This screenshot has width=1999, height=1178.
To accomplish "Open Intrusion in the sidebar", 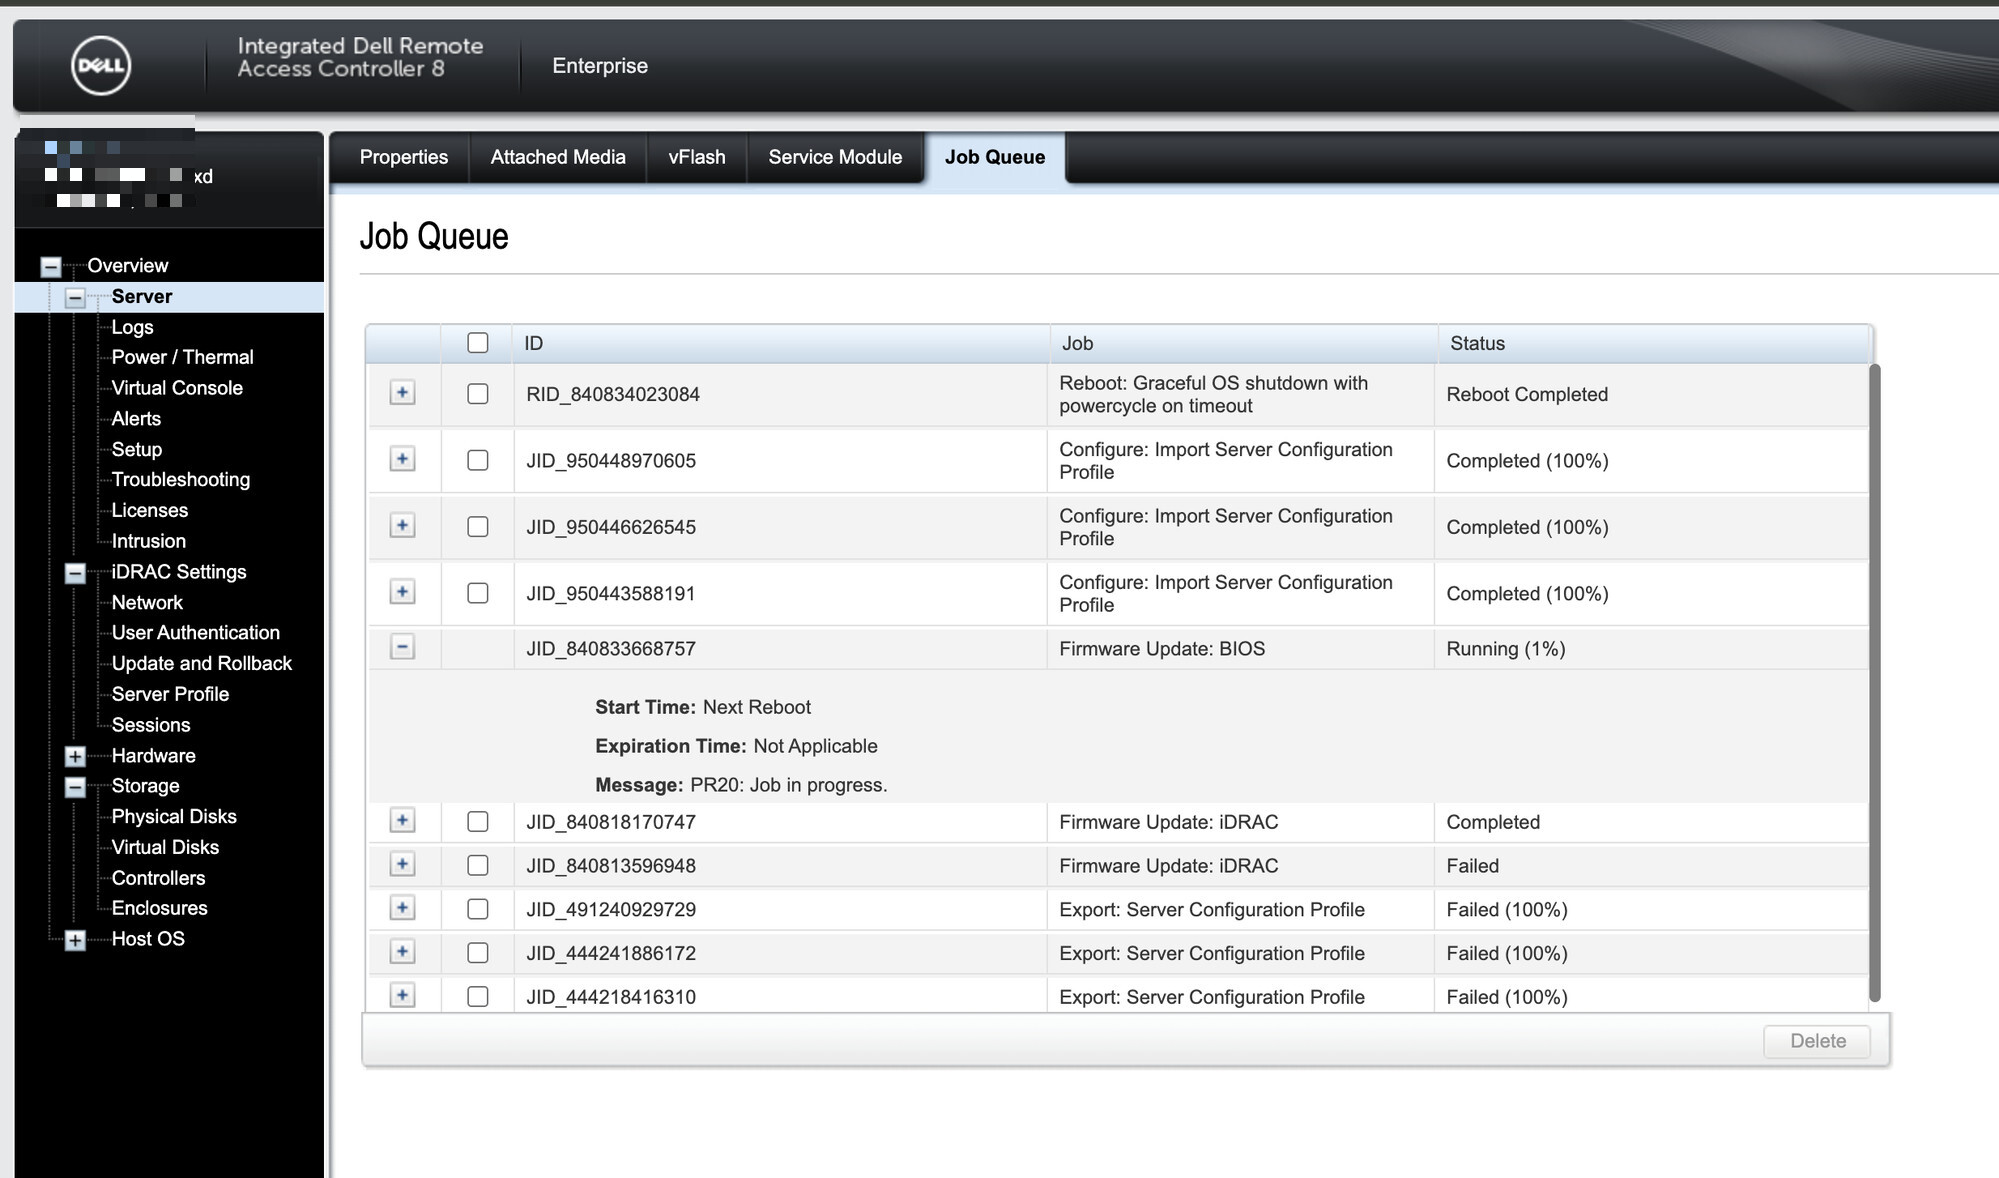I will 149,541.
